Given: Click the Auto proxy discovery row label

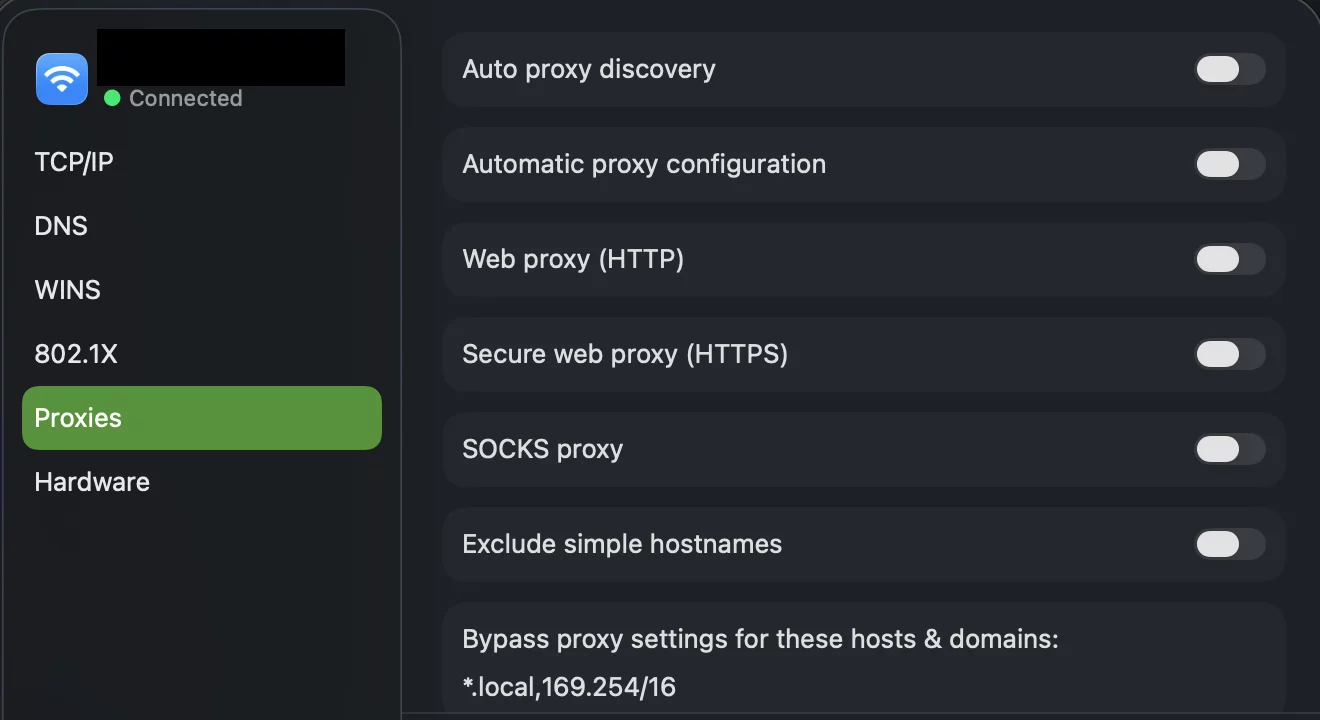Looking at the screenshot, I should click(x=588, y=69).
